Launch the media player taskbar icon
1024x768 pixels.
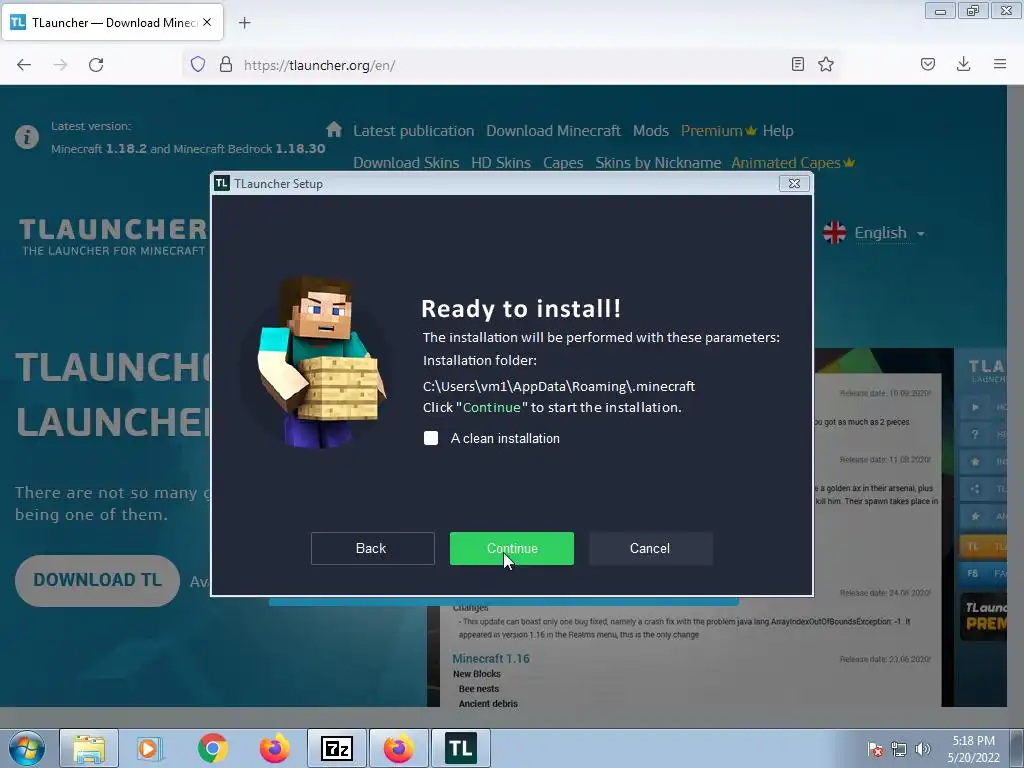(150, 748)
